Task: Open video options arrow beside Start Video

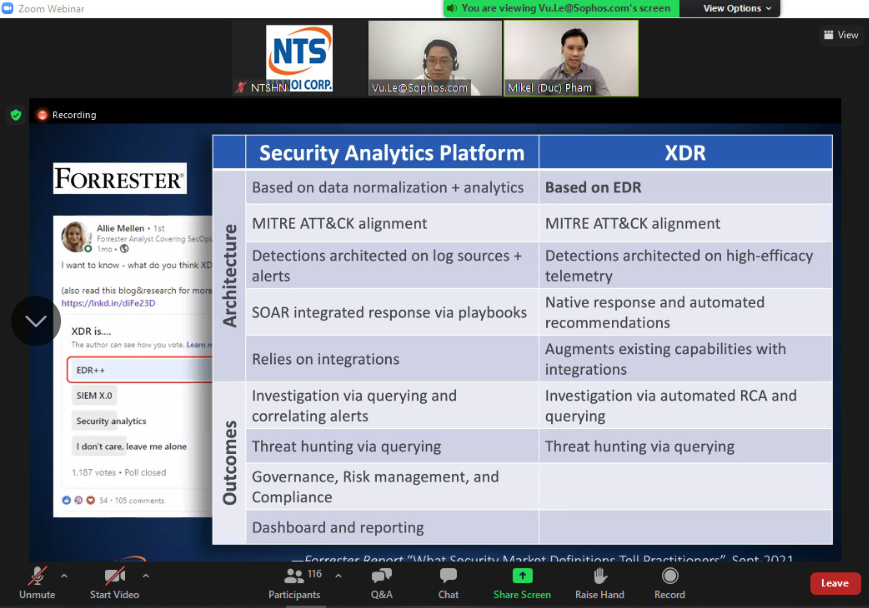Action: tap(146, 576)
